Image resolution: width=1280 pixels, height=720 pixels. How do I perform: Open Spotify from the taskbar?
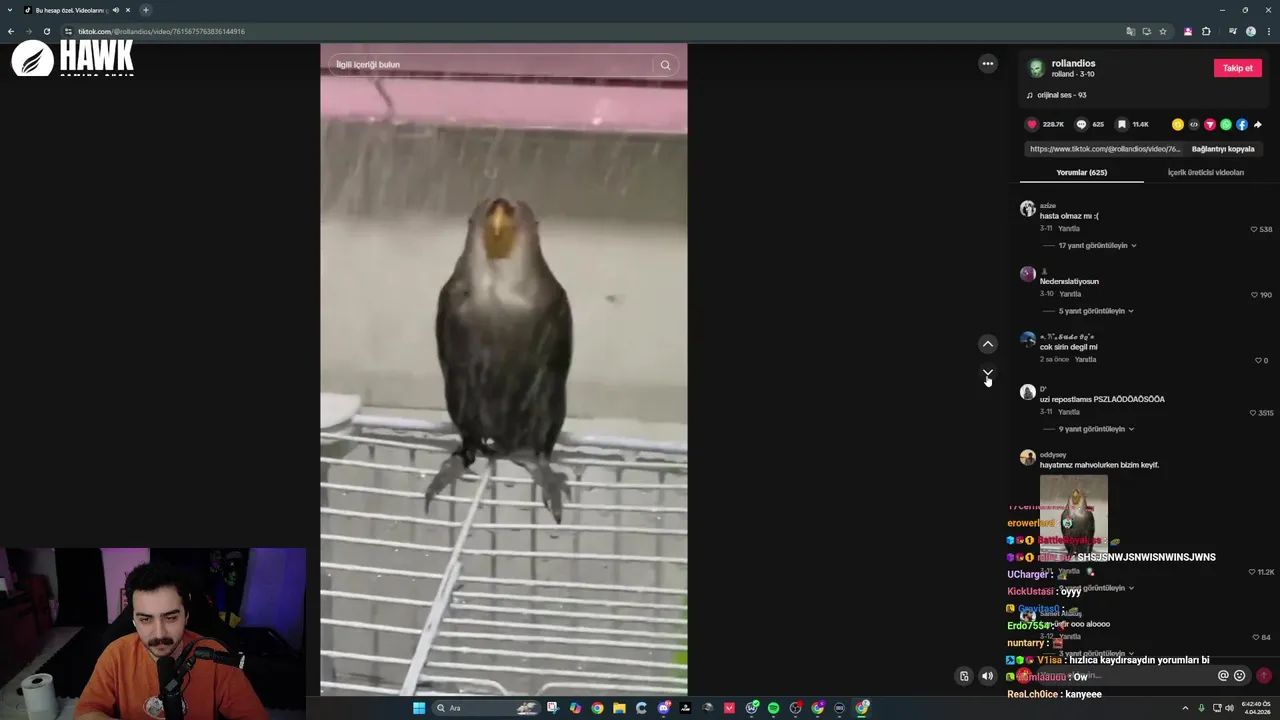(773, 708)
